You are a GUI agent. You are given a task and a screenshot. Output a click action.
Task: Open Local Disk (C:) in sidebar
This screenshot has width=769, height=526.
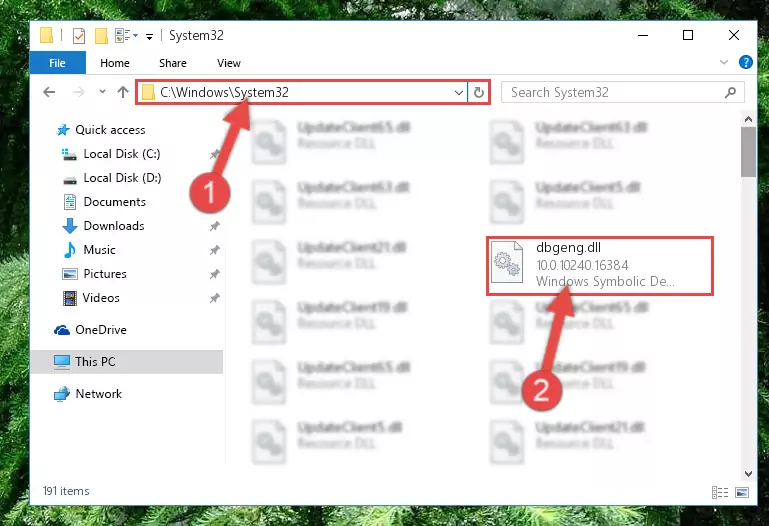pos(122,154)
